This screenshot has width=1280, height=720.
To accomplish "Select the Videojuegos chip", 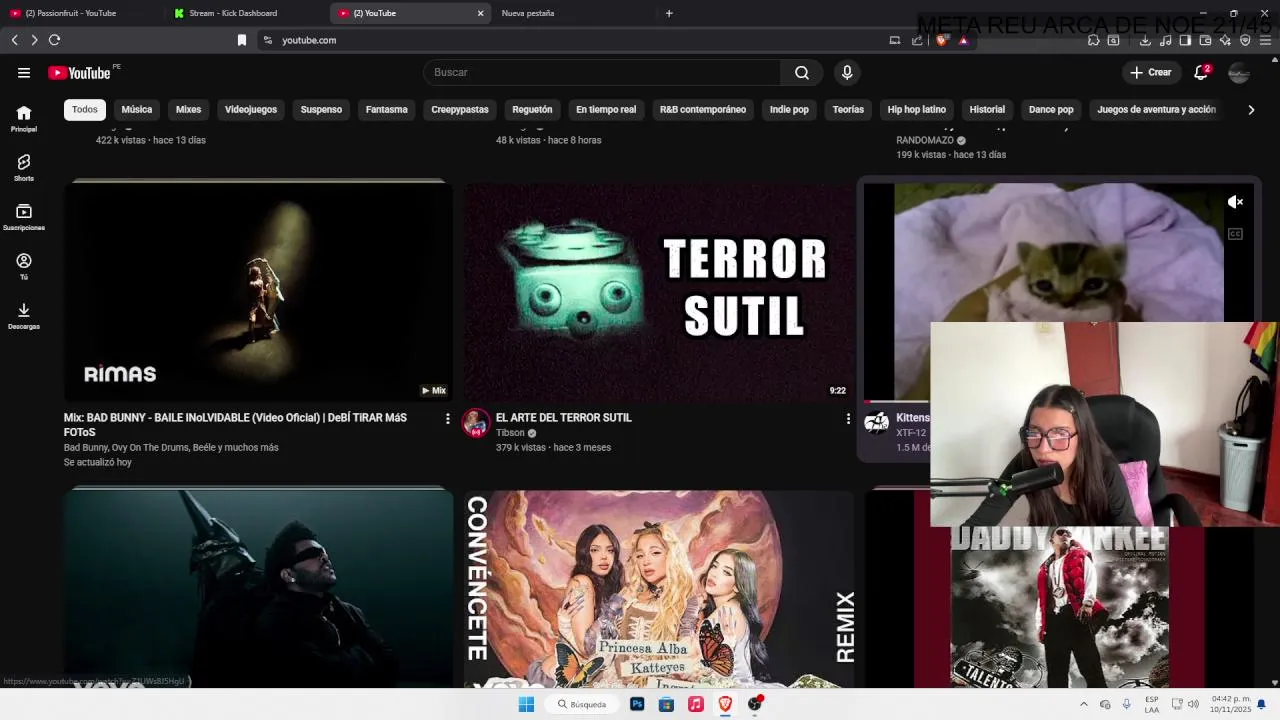I will tap(251, 109).
